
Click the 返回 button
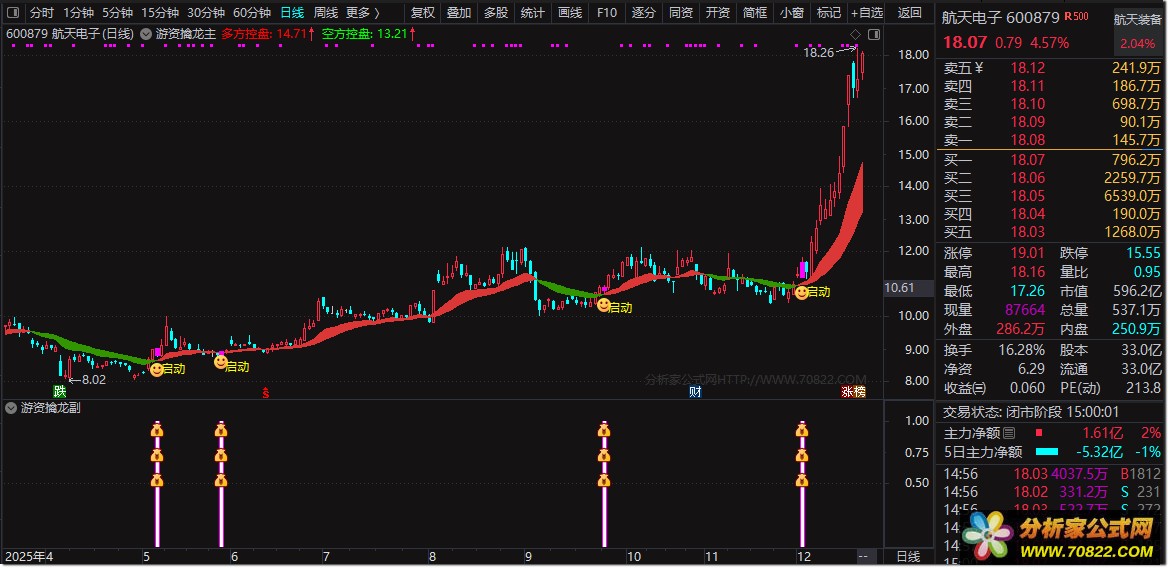pos(910,13)
